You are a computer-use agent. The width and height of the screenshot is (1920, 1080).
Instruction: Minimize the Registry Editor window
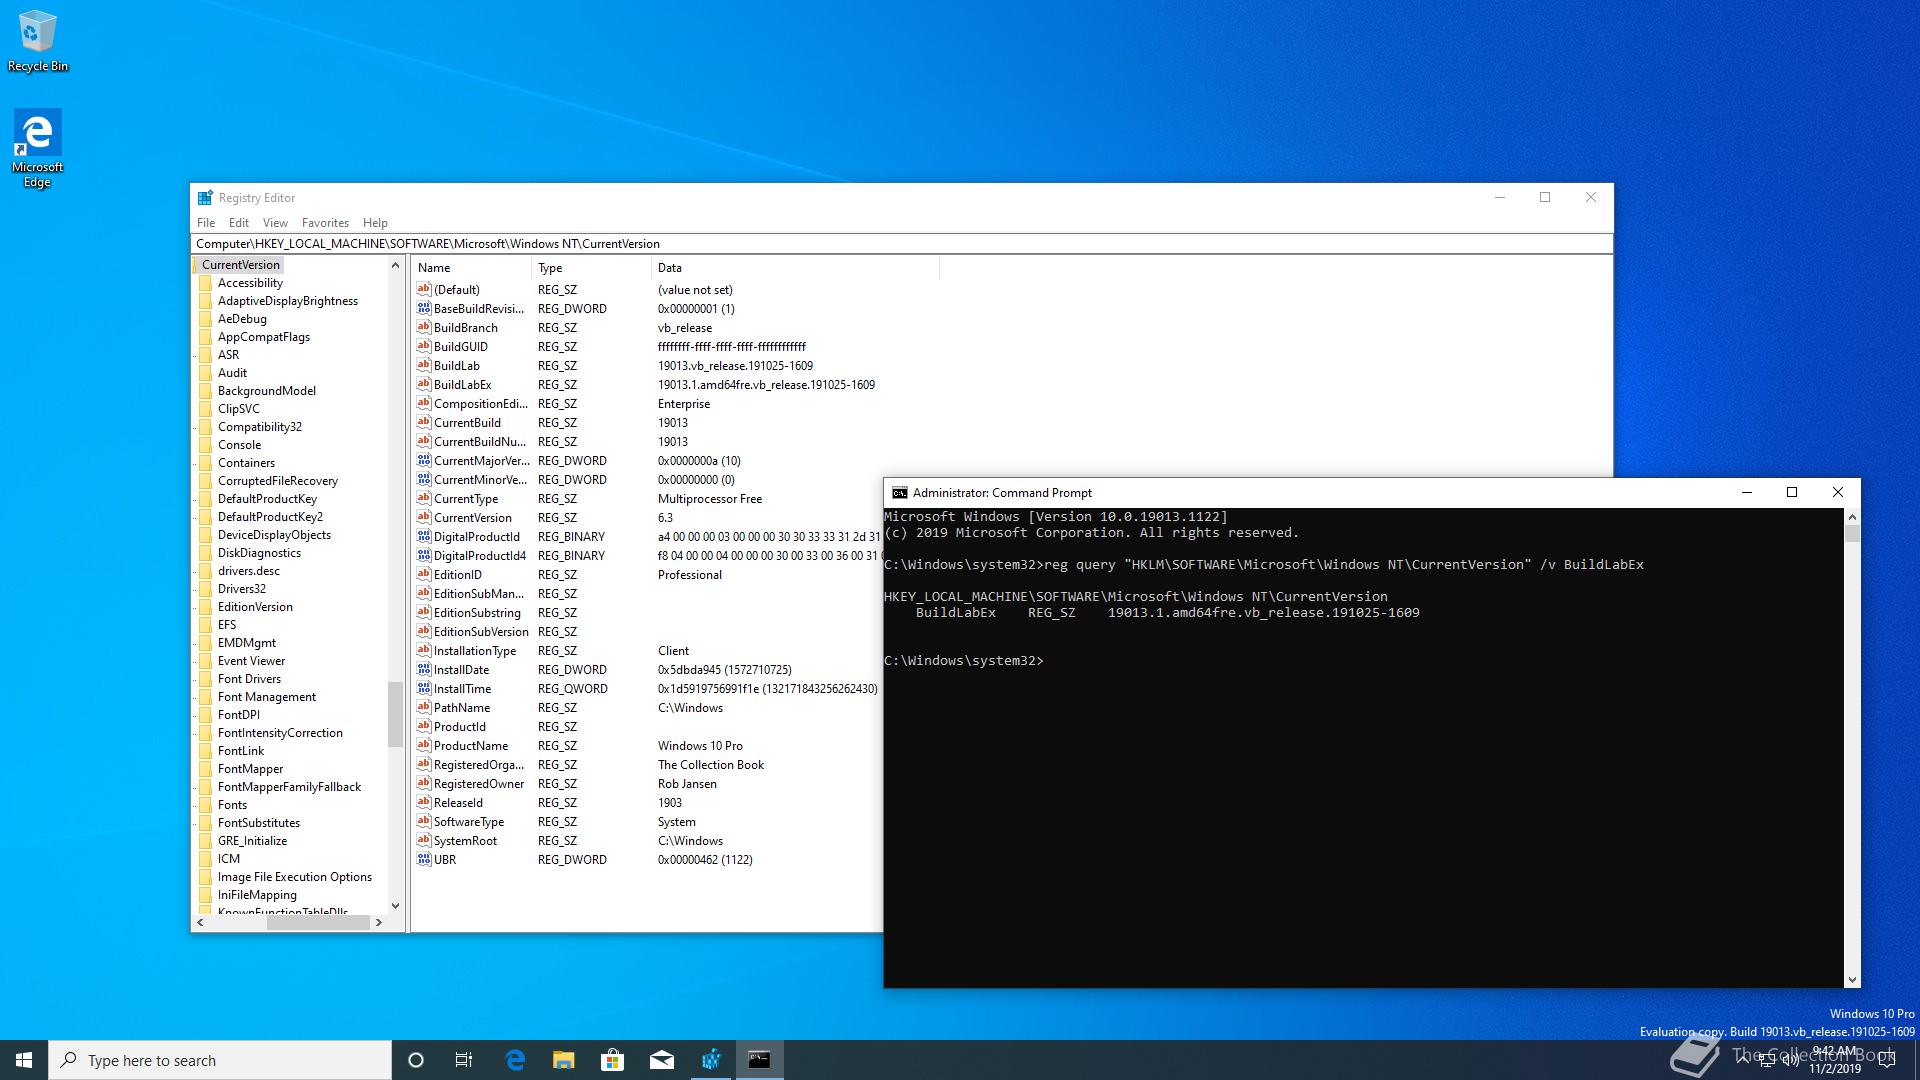click(1499, 198)
